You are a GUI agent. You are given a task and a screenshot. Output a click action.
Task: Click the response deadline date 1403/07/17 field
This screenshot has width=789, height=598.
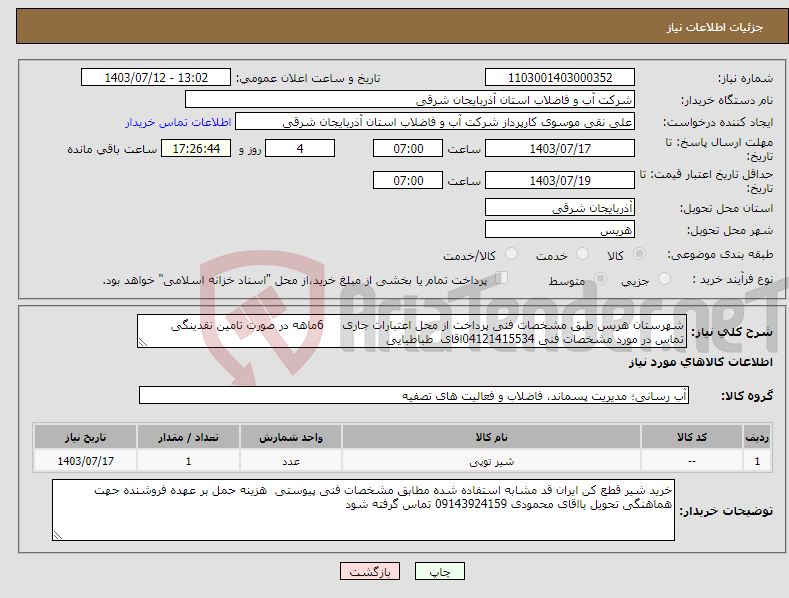[x=560, y=148]
